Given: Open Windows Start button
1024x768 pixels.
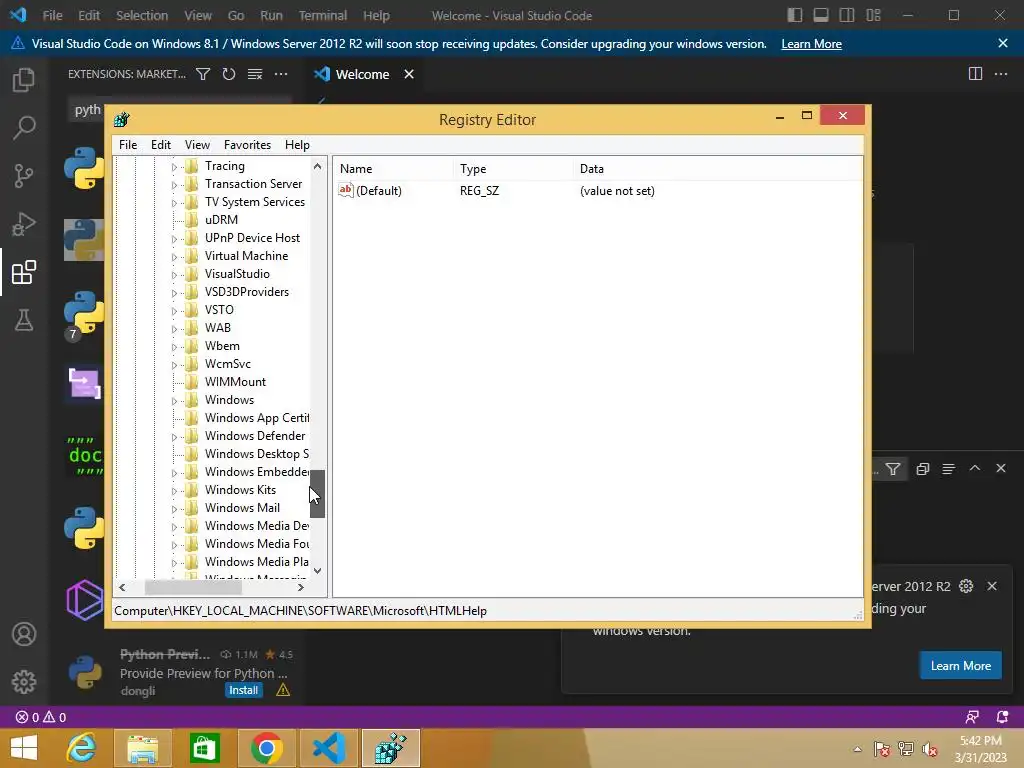Looking at the screenshot, I should point(24,748).
